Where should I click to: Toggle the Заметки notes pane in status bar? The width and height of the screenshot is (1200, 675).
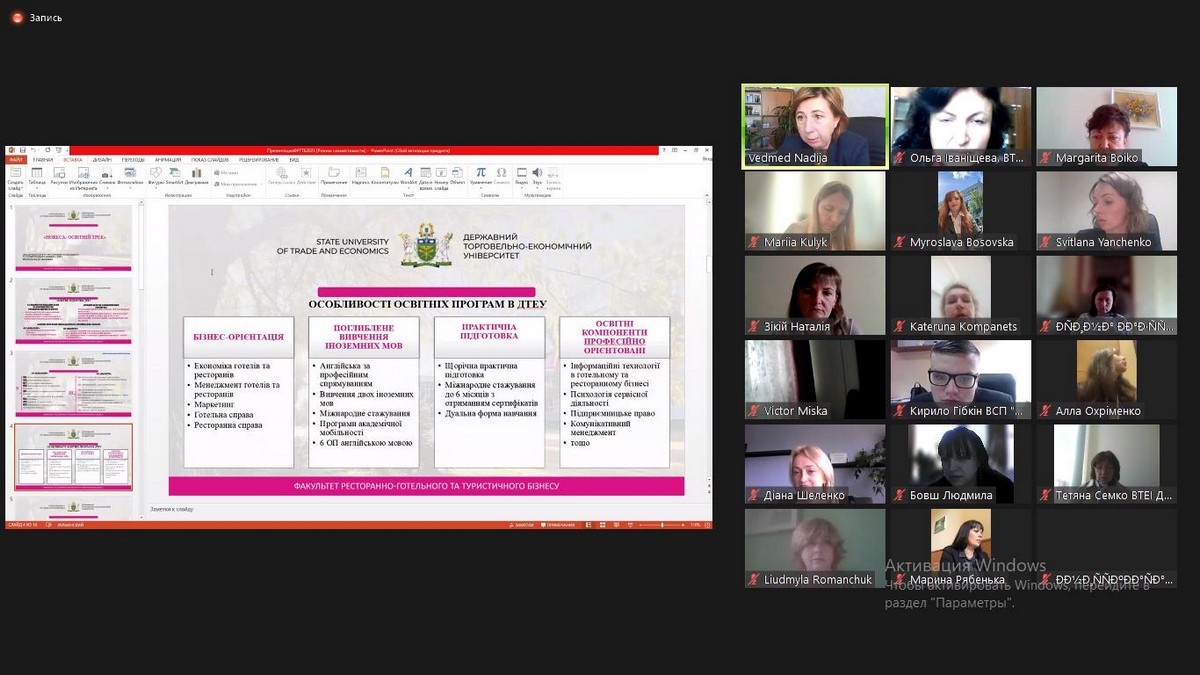pos(523,524)
